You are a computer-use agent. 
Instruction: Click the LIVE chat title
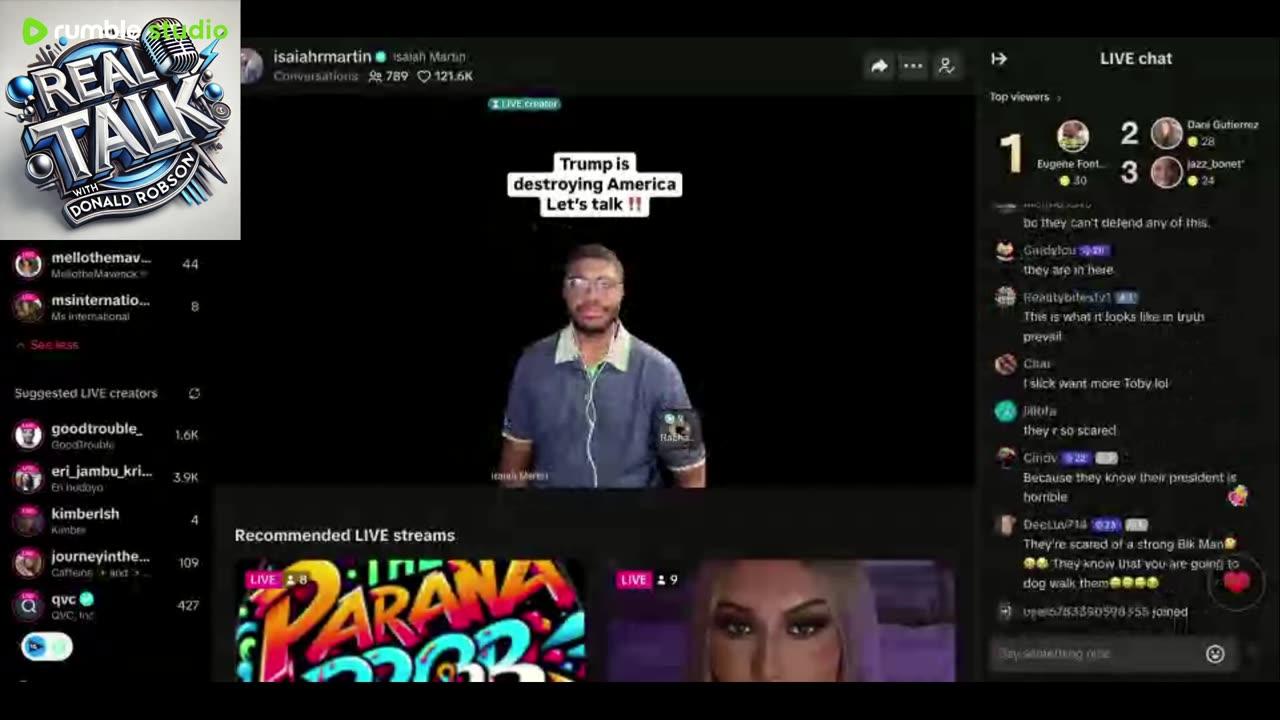point(1136,58)
